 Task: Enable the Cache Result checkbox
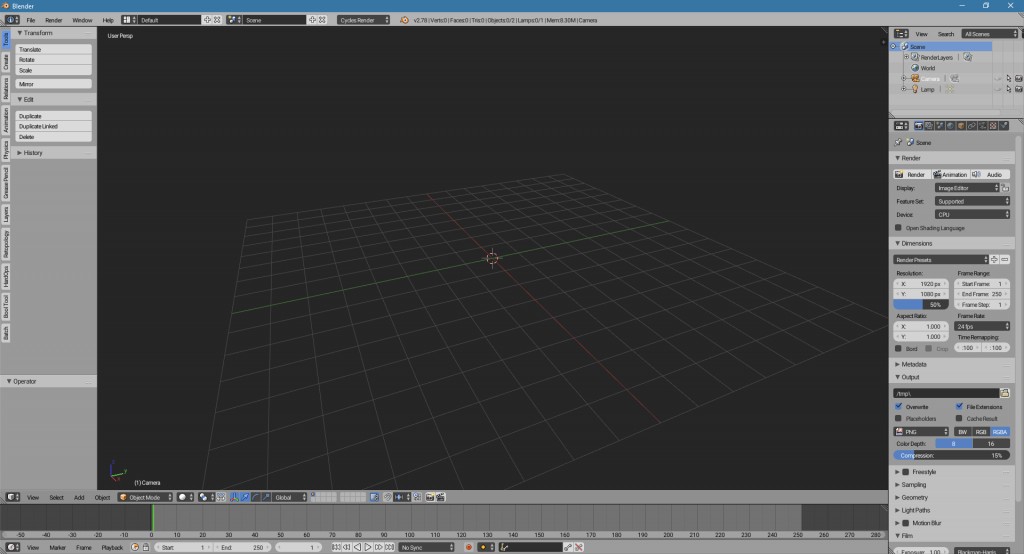tap(959, 418)
